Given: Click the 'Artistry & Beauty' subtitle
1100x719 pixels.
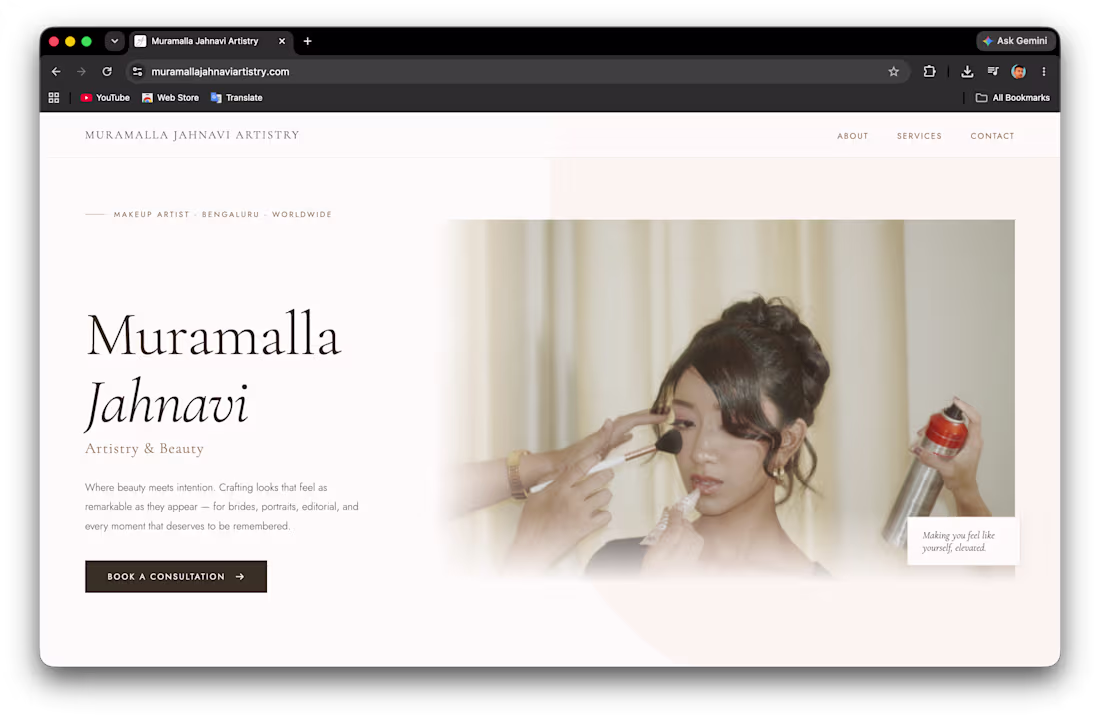Looking at the screenshot, I should (x=145, y=449).
